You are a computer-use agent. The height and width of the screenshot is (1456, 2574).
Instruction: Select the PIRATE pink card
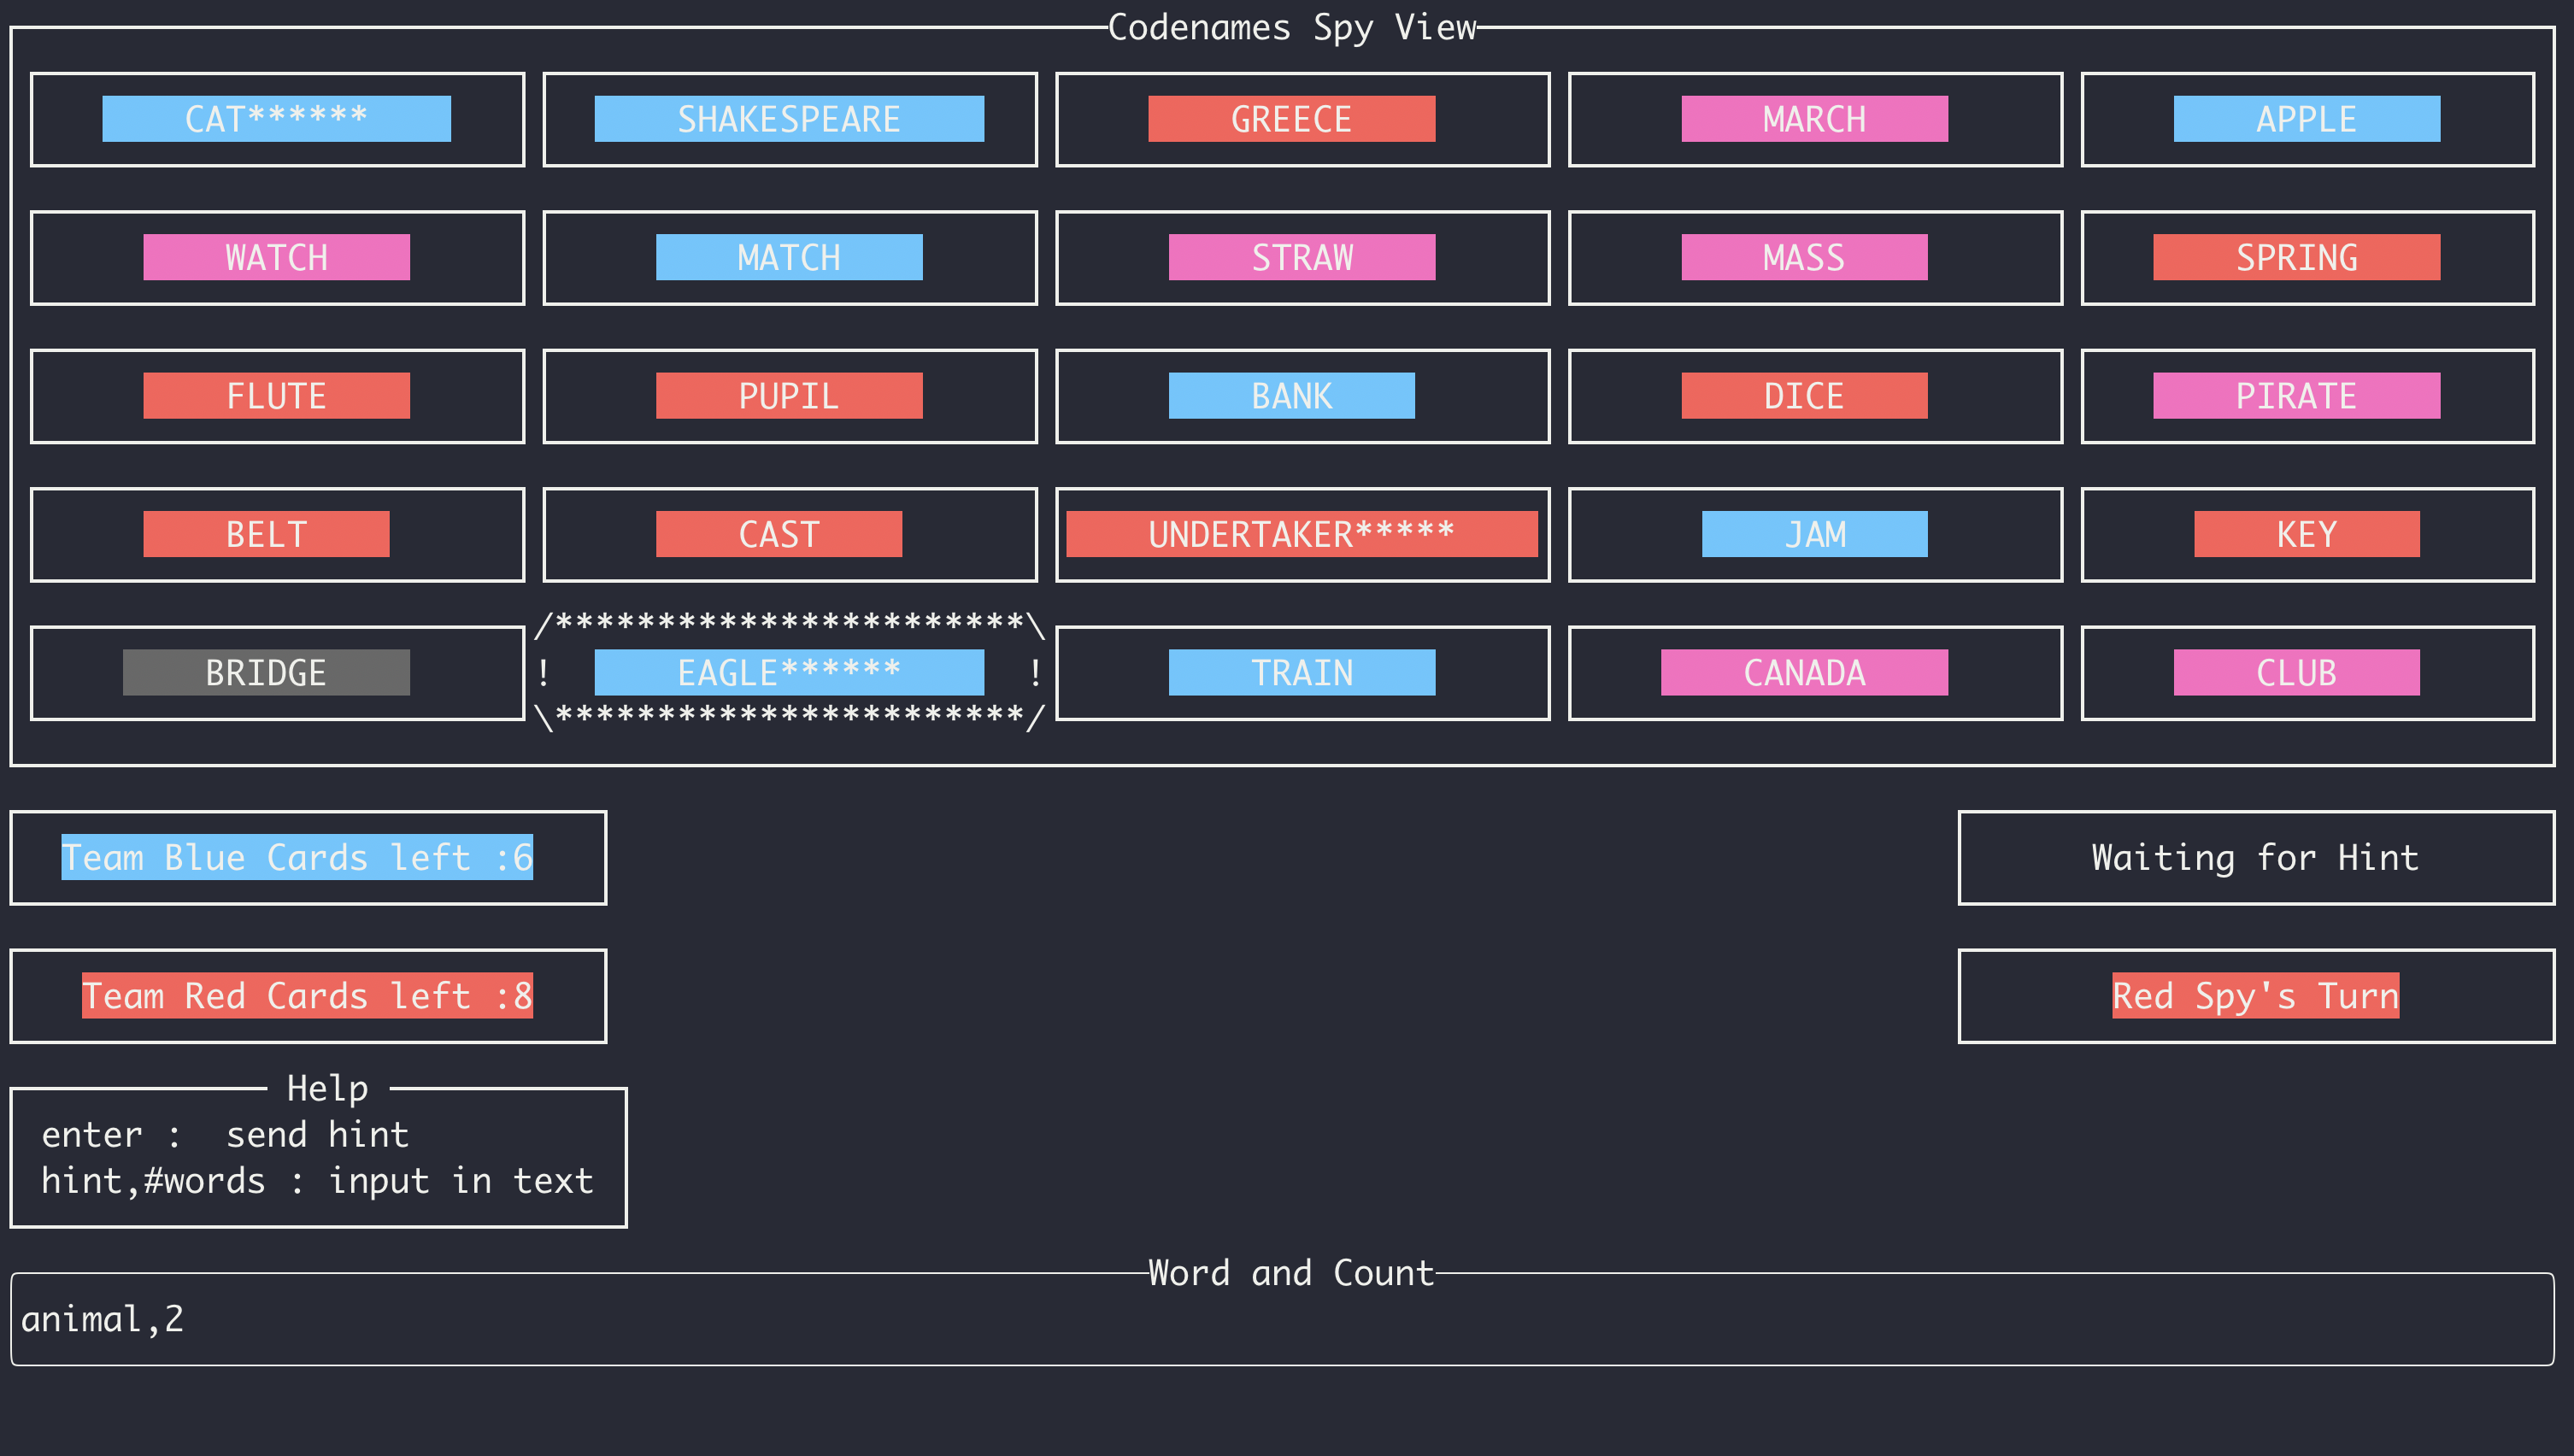tap(2308, 396)
